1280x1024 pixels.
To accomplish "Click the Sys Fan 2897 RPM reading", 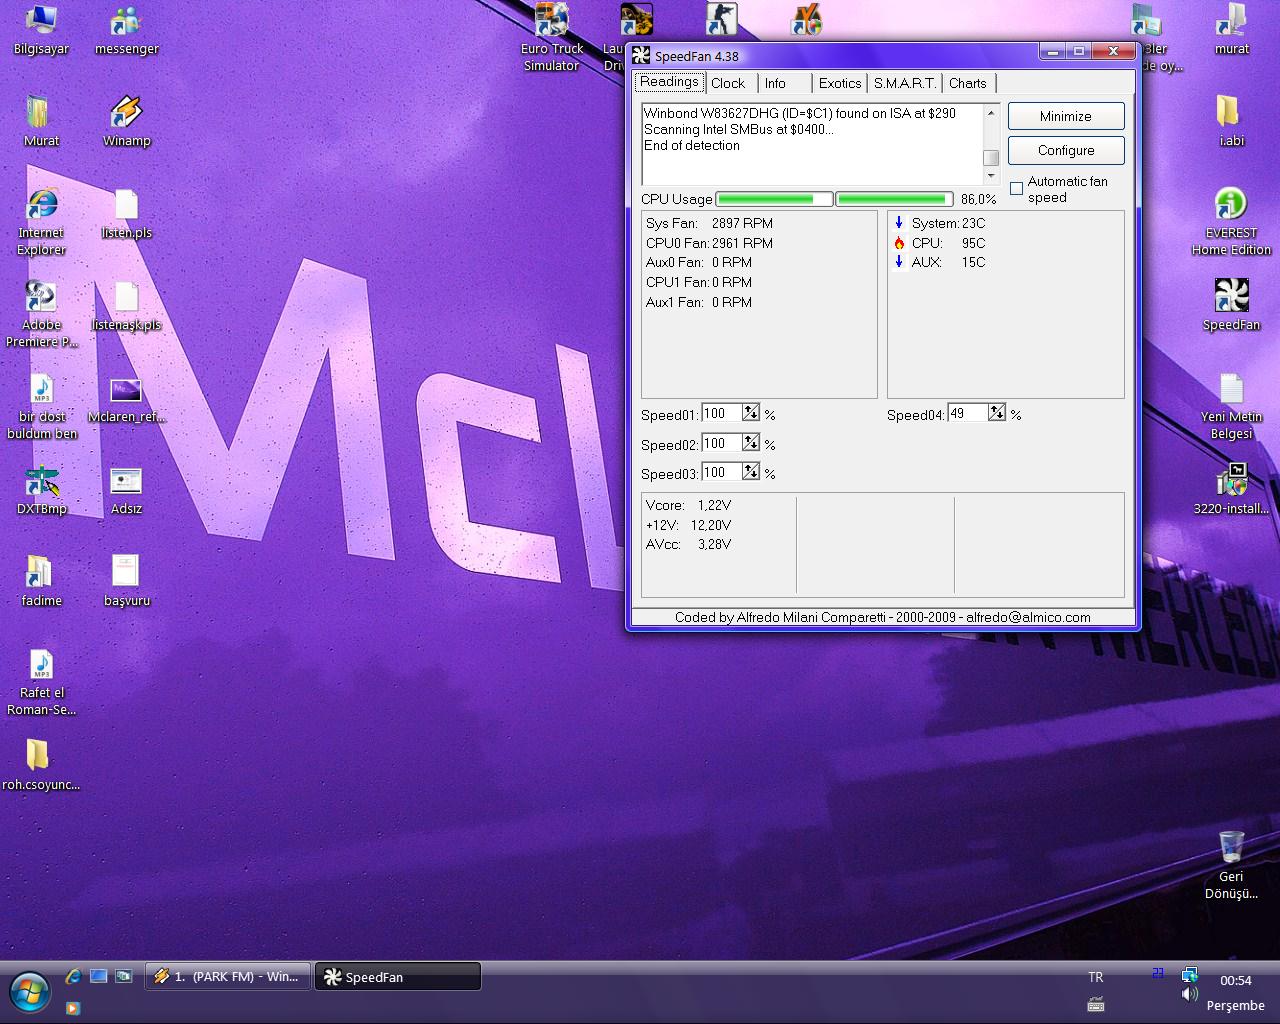I will pos(709,223).
